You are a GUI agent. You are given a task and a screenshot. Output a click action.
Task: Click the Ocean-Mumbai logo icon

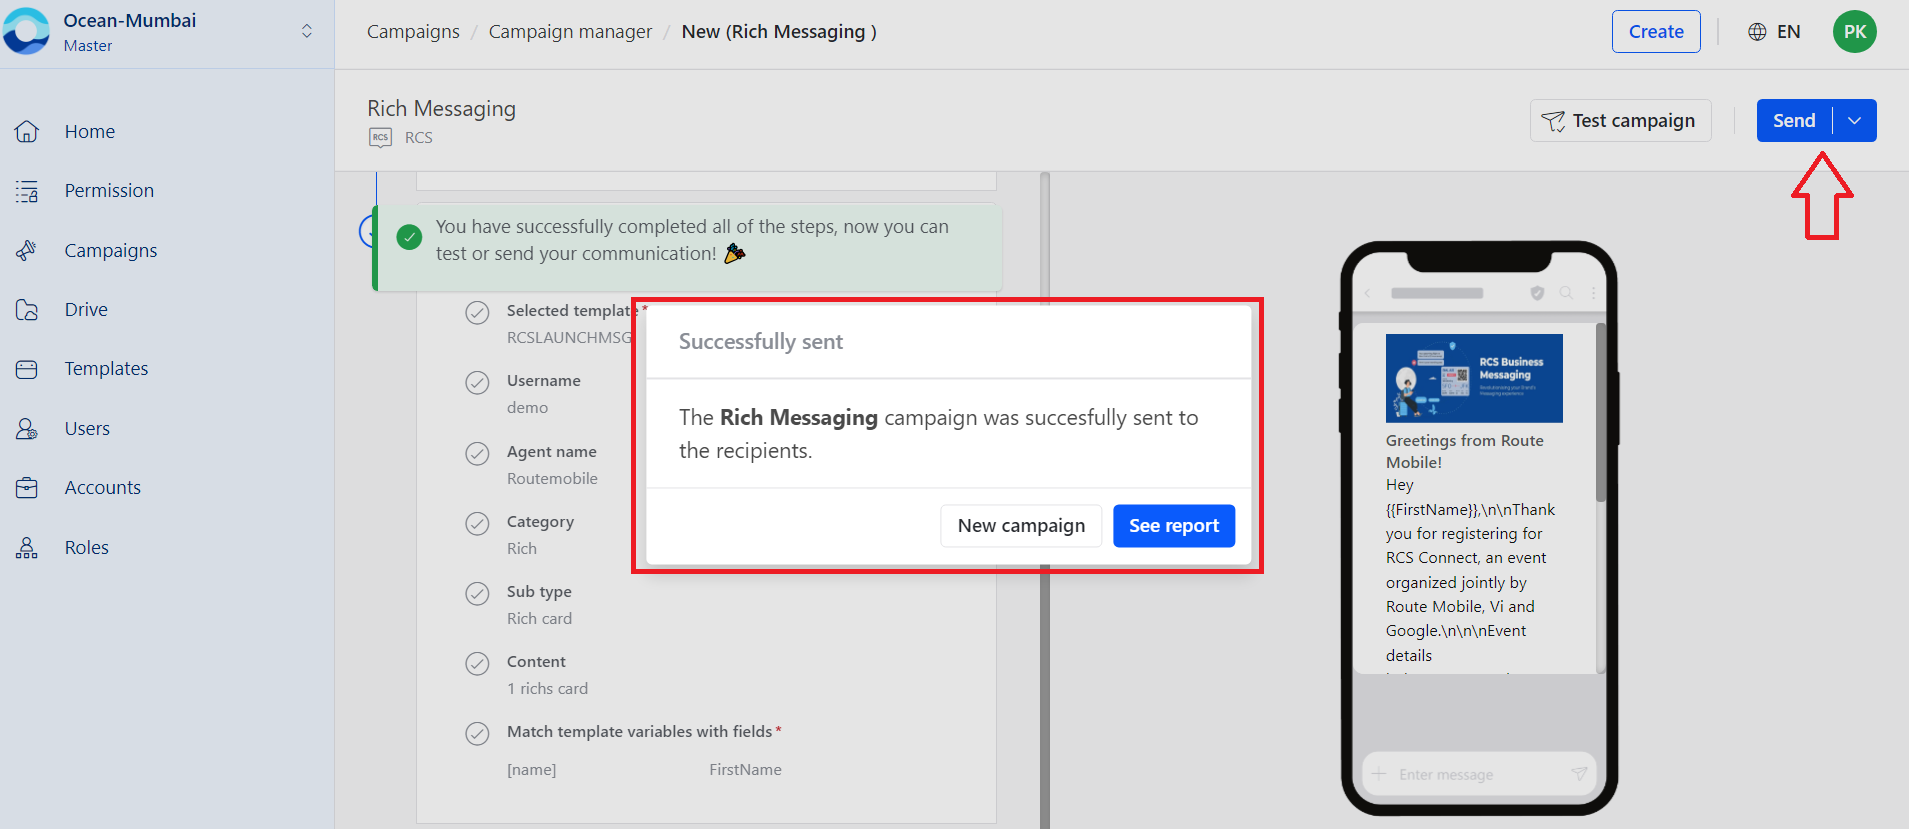click(26, 31)
